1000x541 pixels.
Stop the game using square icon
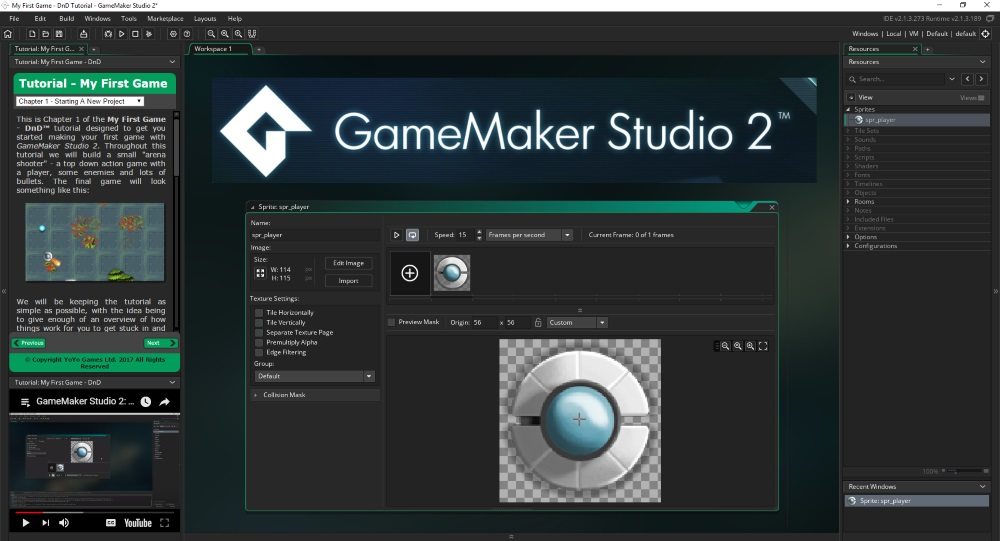tap(135, 34)
